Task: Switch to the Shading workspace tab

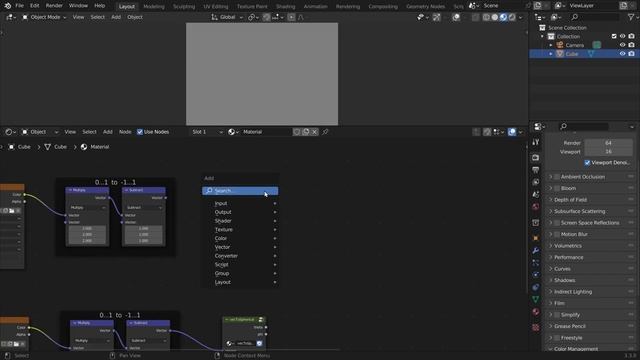Action: tap(285, 7)
